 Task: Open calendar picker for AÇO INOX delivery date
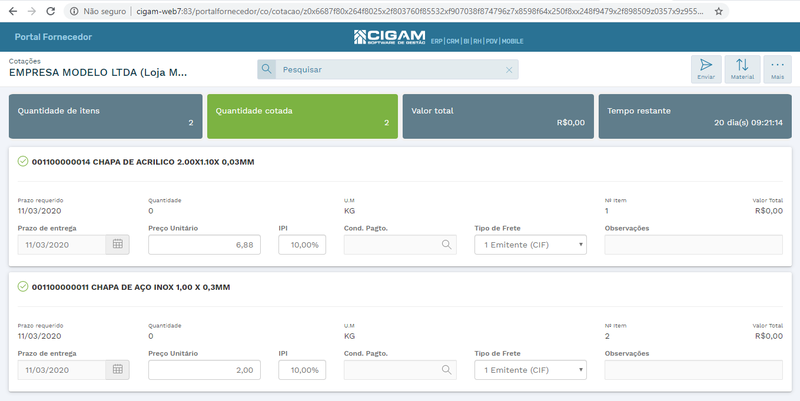coord(117,370)
